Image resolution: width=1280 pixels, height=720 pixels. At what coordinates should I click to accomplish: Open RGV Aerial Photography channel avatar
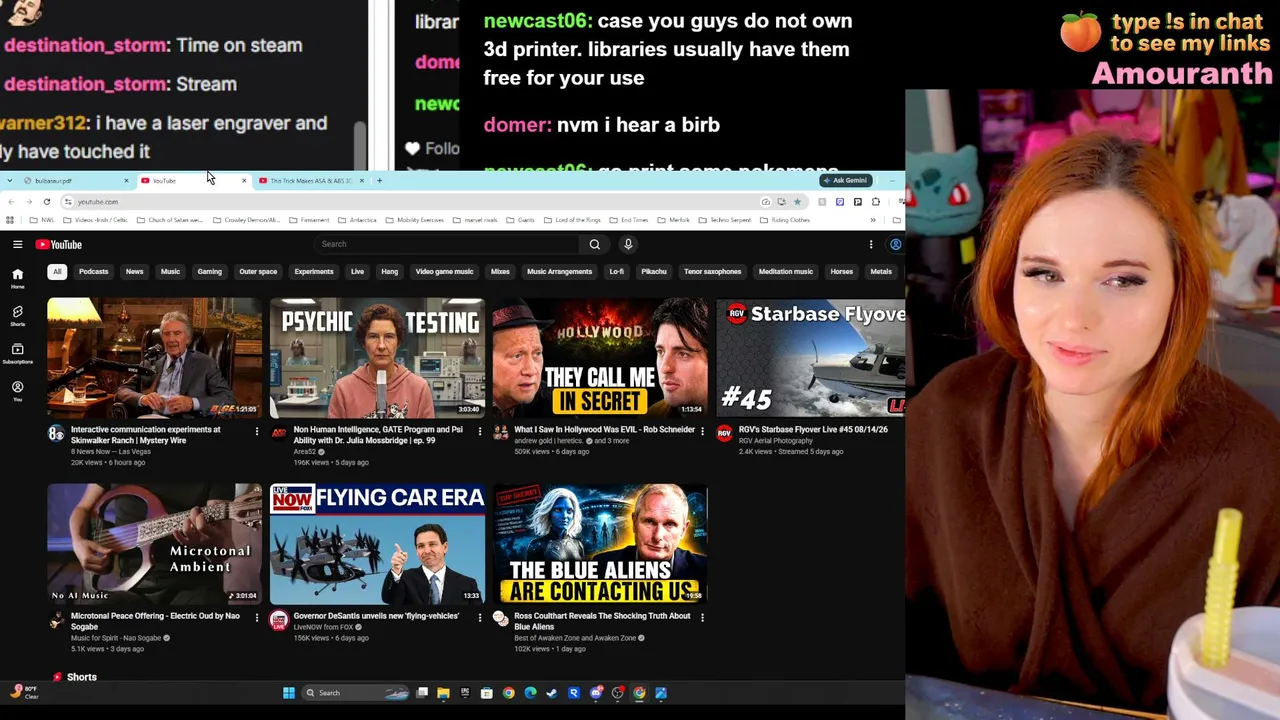click(724, 433)
